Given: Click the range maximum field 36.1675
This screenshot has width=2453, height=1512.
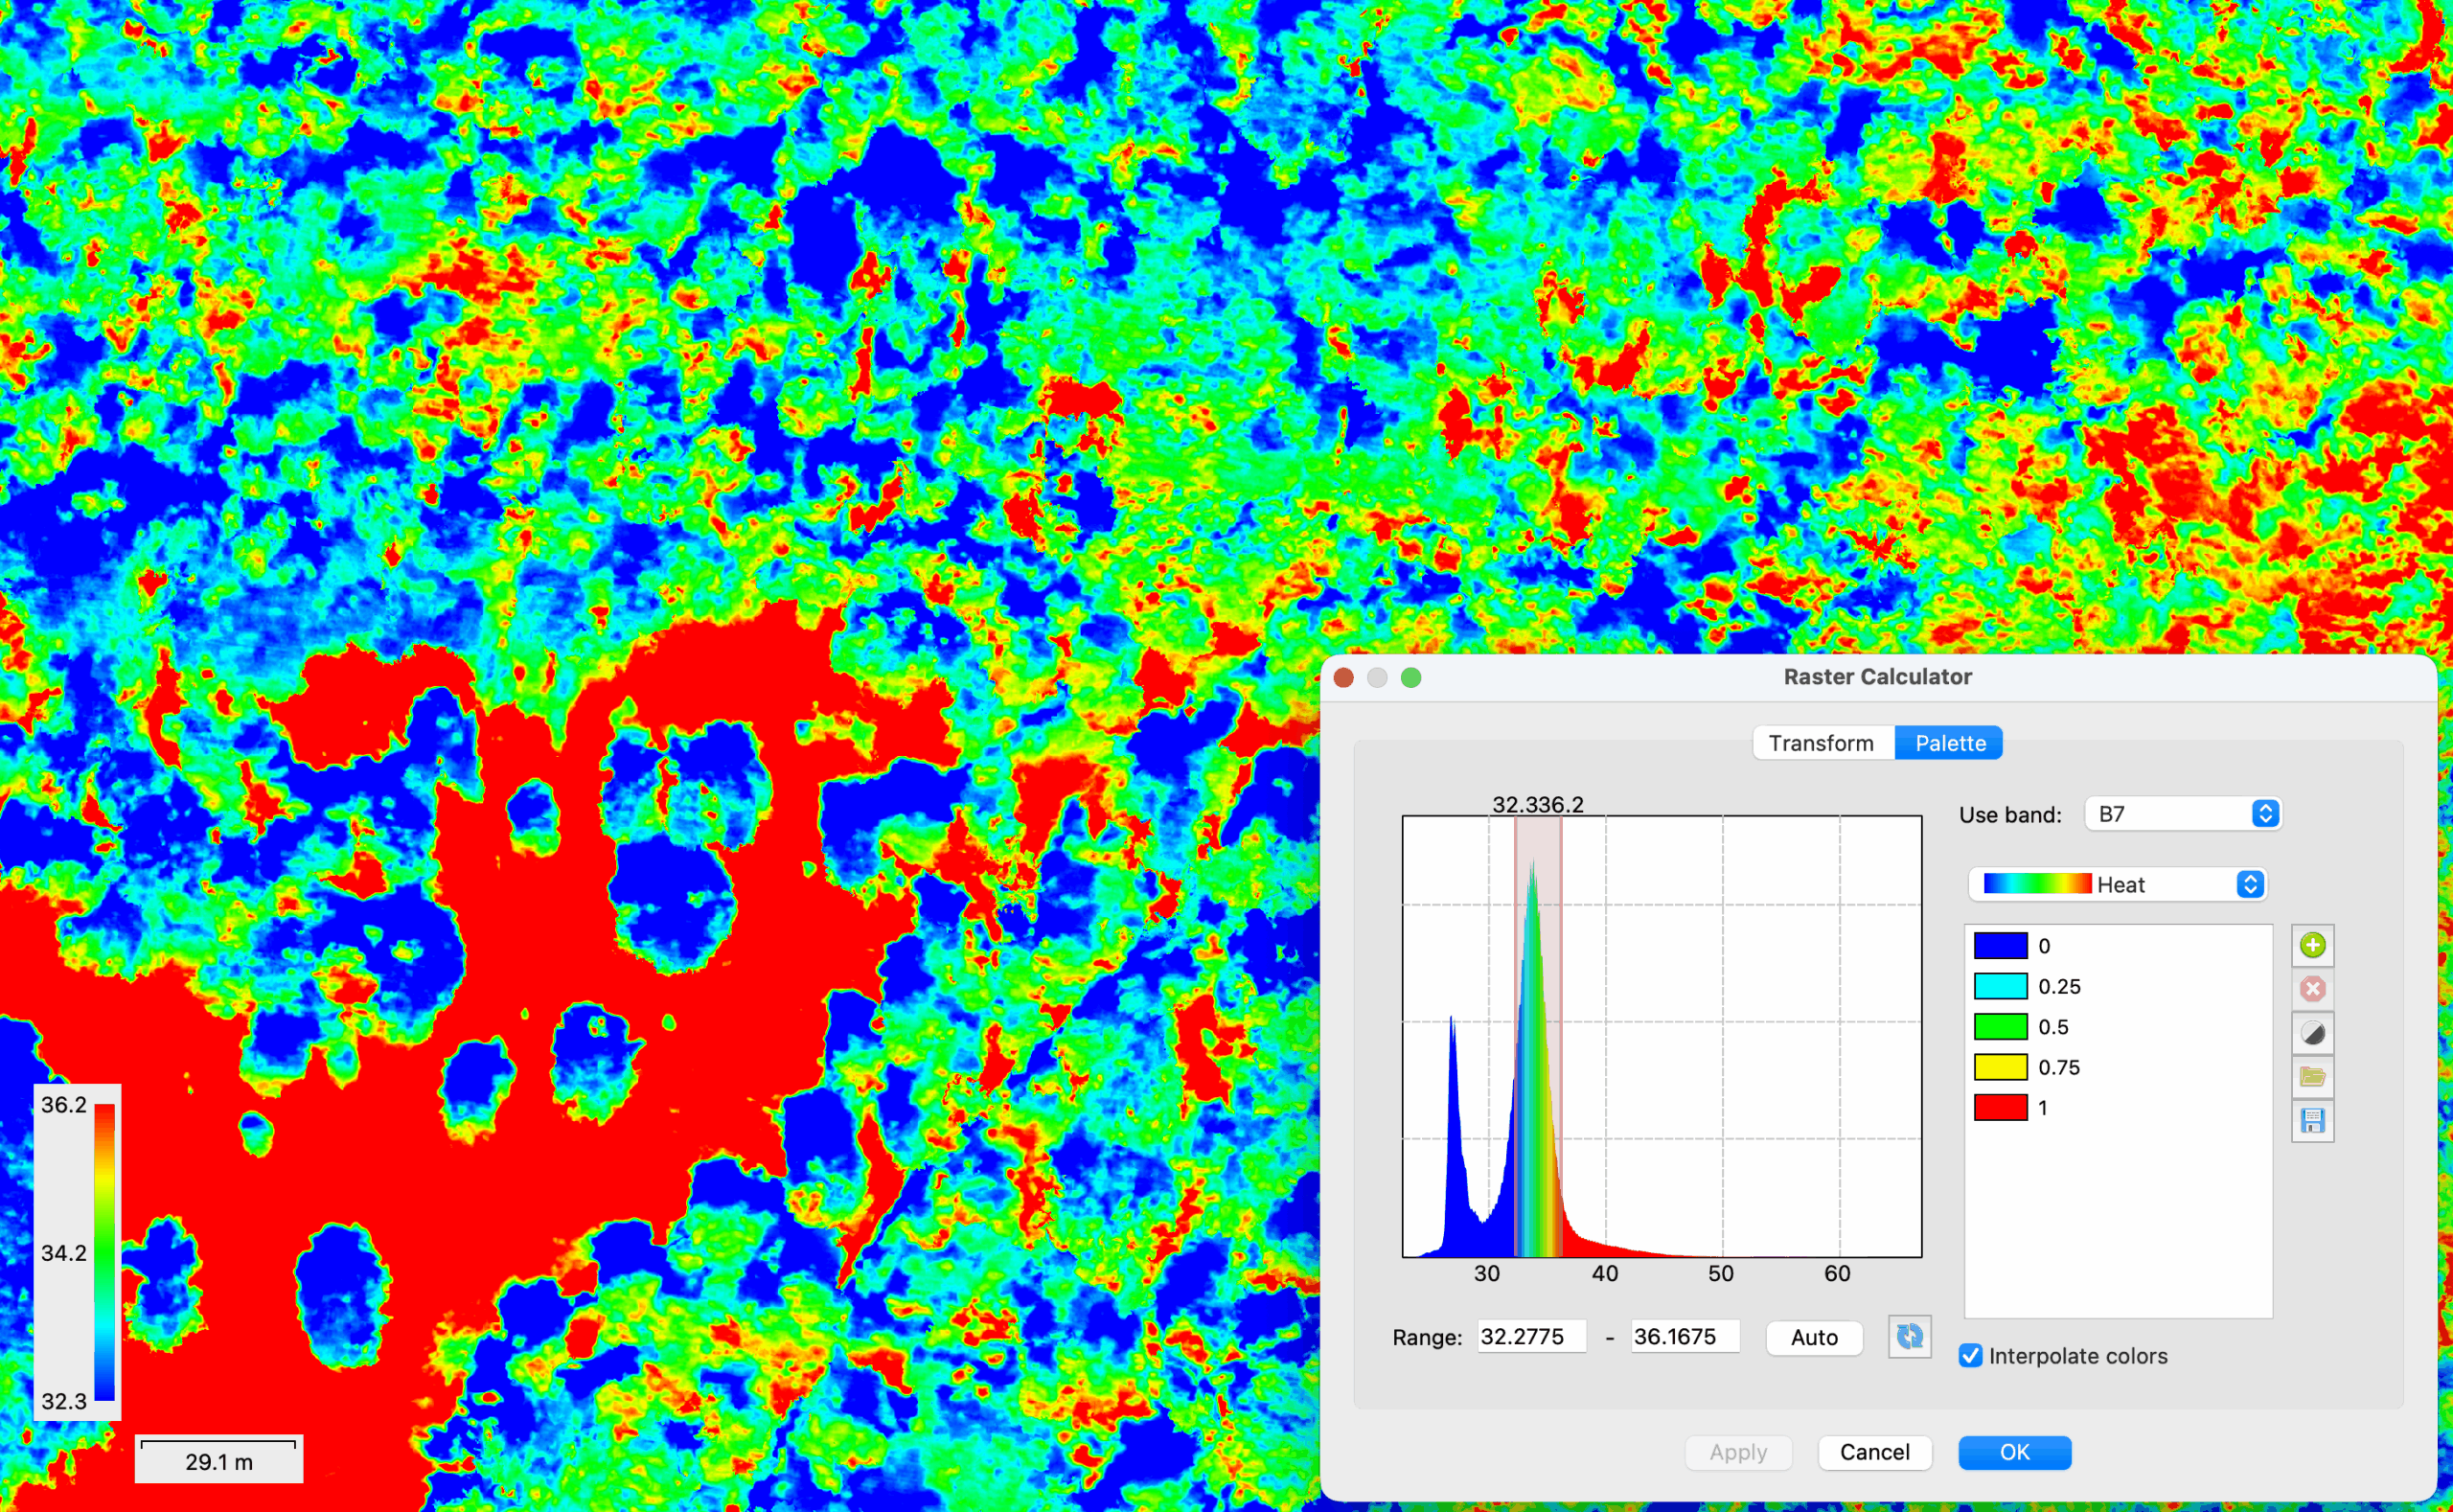Looking at the screenshot, I should [1685, 1337].
